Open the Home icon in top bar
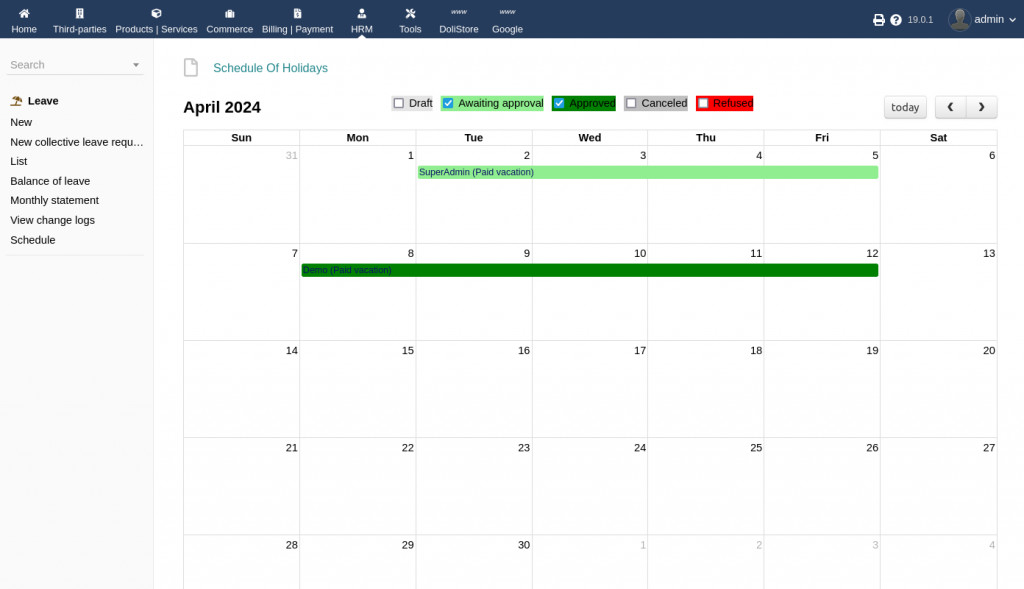This screenshot has width=1024, height=589. [24, 14]
